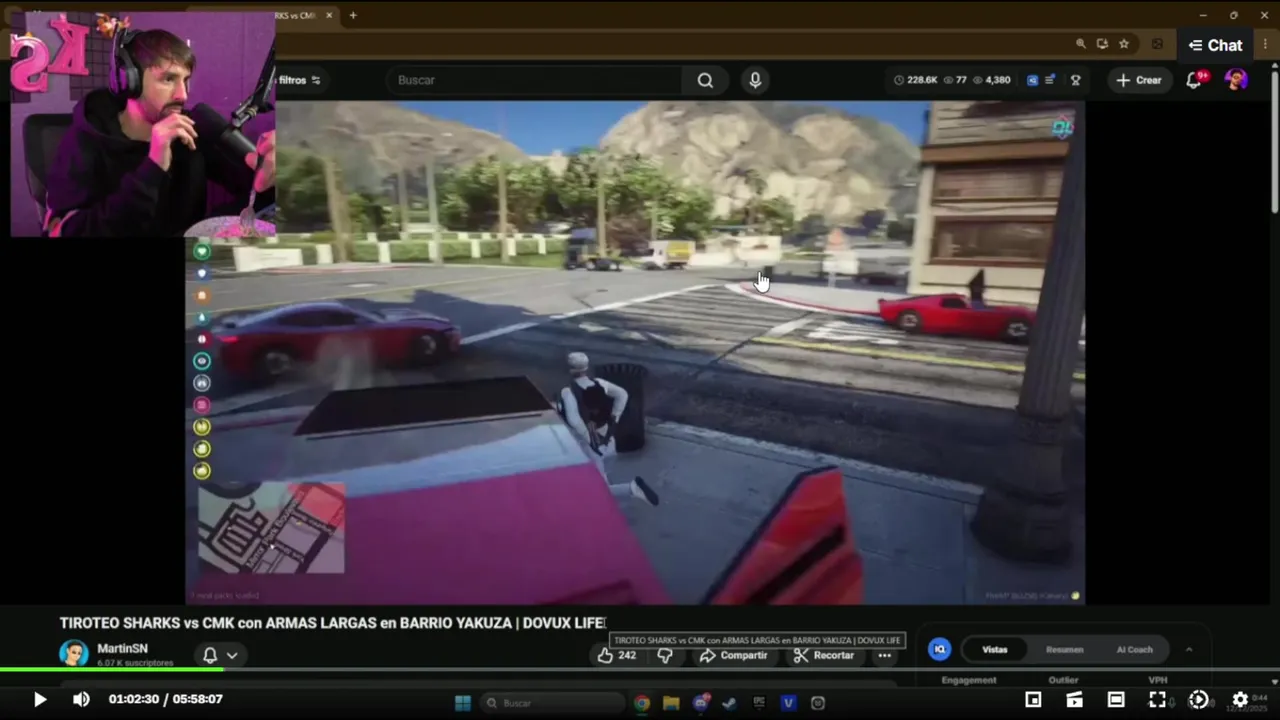Click the Compartir share button

tap(733, 655)
